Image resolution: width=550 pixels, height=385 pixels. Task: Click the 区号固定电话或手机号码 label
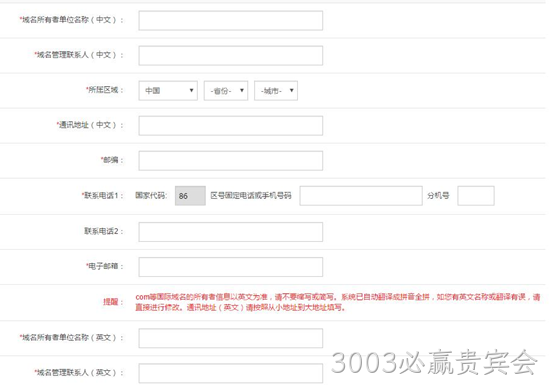pyautogui.click(x=251, y=195)
